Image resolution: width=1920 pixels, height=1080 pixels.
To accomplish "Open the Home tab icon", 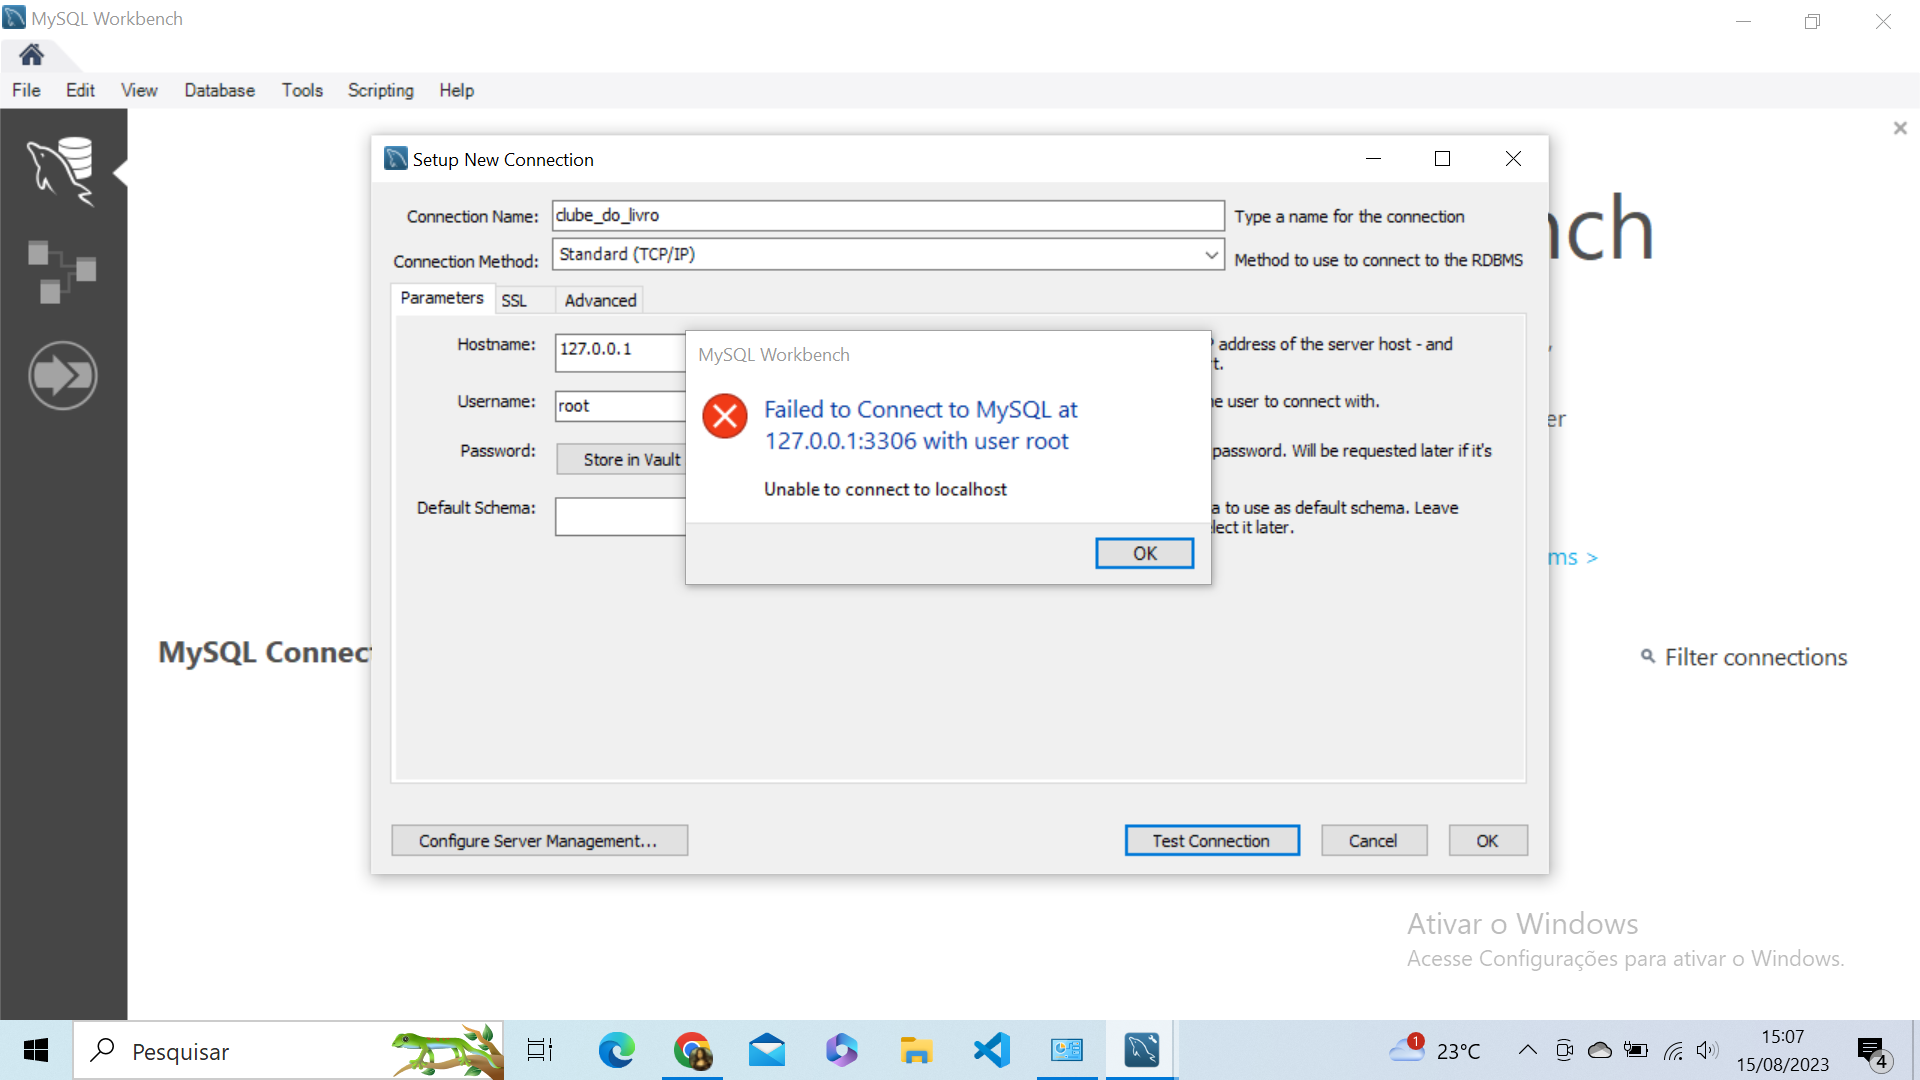I will pyautogui.click(x=31, y=55).
